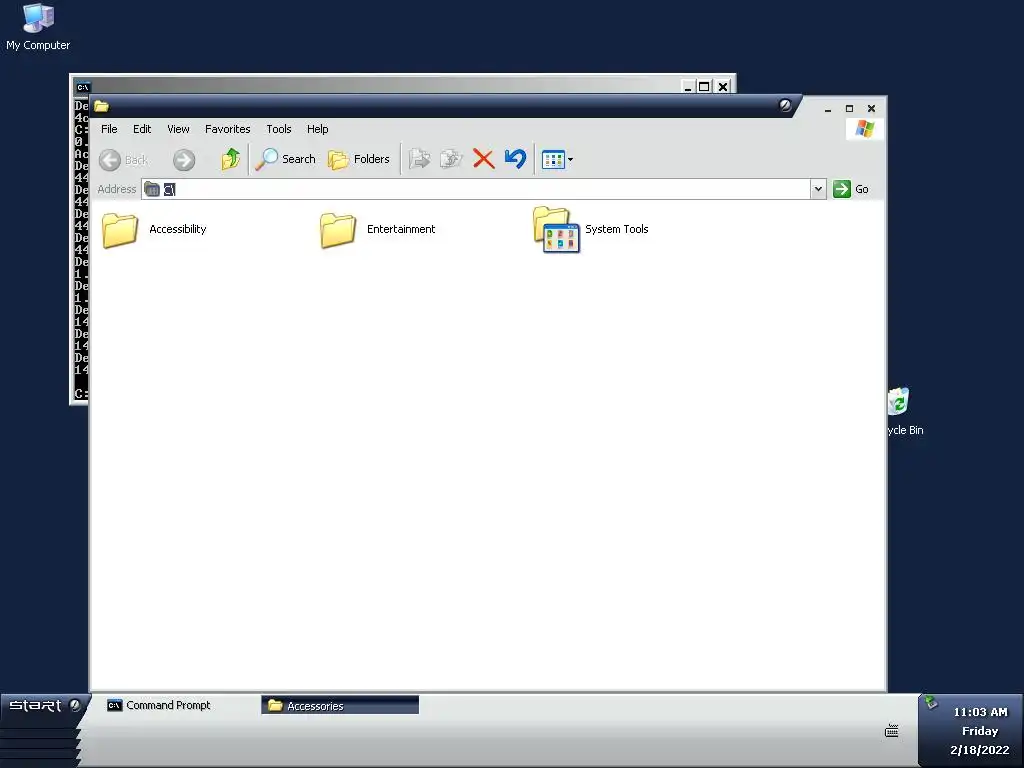Close the Accessories explorer window
Screen dimensions: 1024x768
[871, 109]
